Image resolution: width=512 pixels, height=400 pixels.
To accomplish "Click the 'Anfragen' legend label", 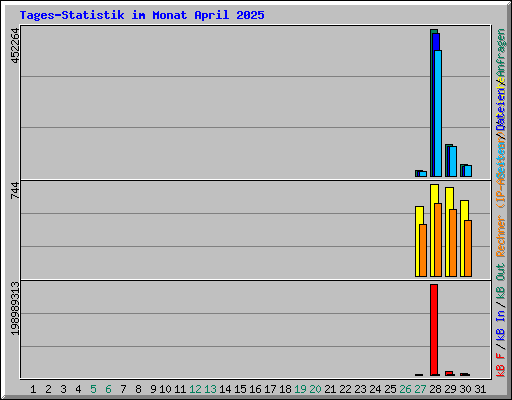I will point(501,53).
